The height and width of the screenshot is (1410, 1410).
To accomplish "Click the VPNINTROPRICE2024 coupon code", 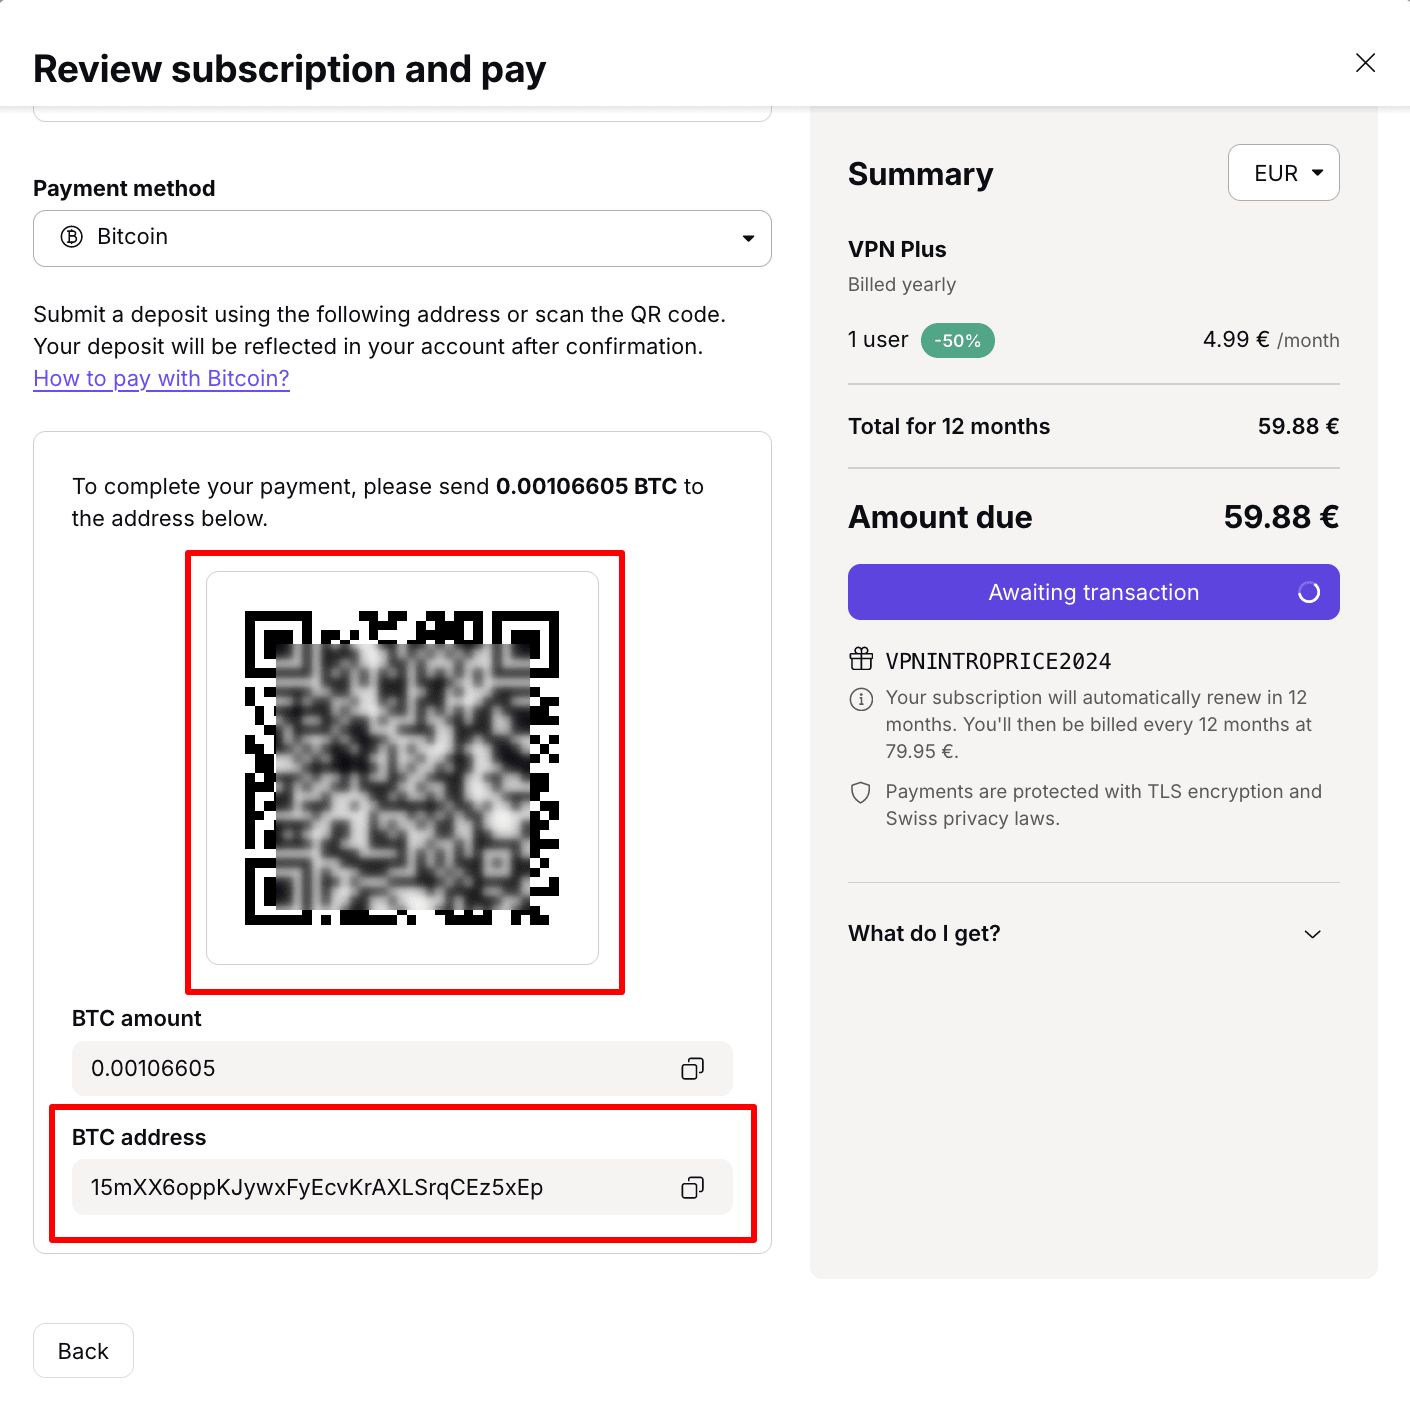I will point(998,661).
